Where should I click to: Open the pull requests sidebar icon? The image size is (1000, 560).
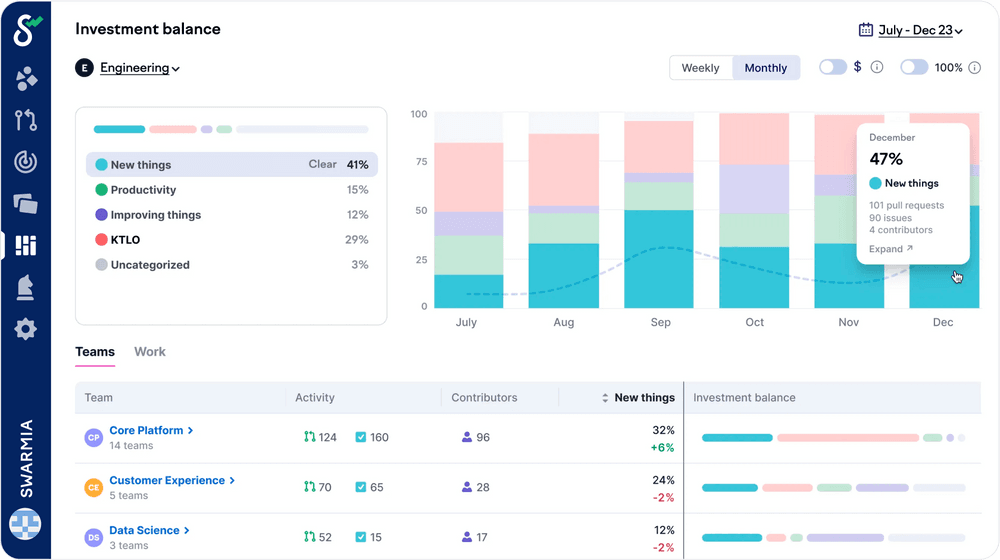click(26, 120)
